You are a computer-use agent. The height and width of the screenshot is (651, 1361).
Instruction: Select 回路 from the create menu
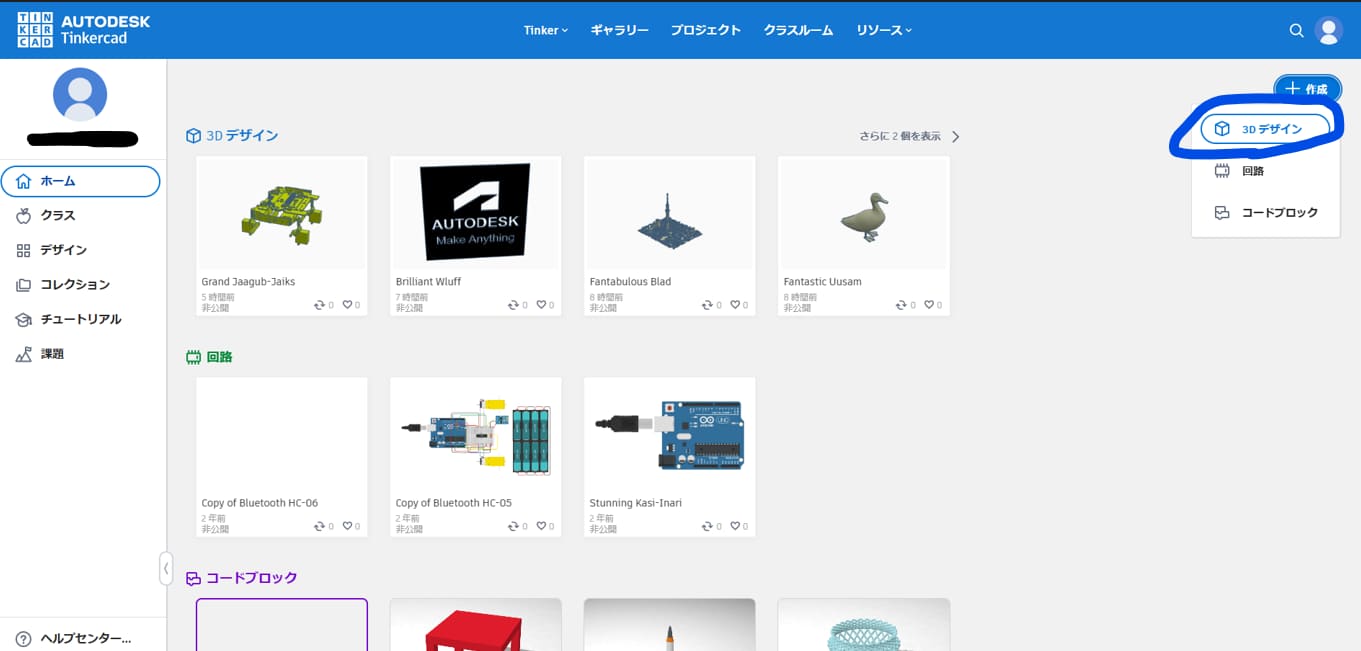[x=1252, y=171]
